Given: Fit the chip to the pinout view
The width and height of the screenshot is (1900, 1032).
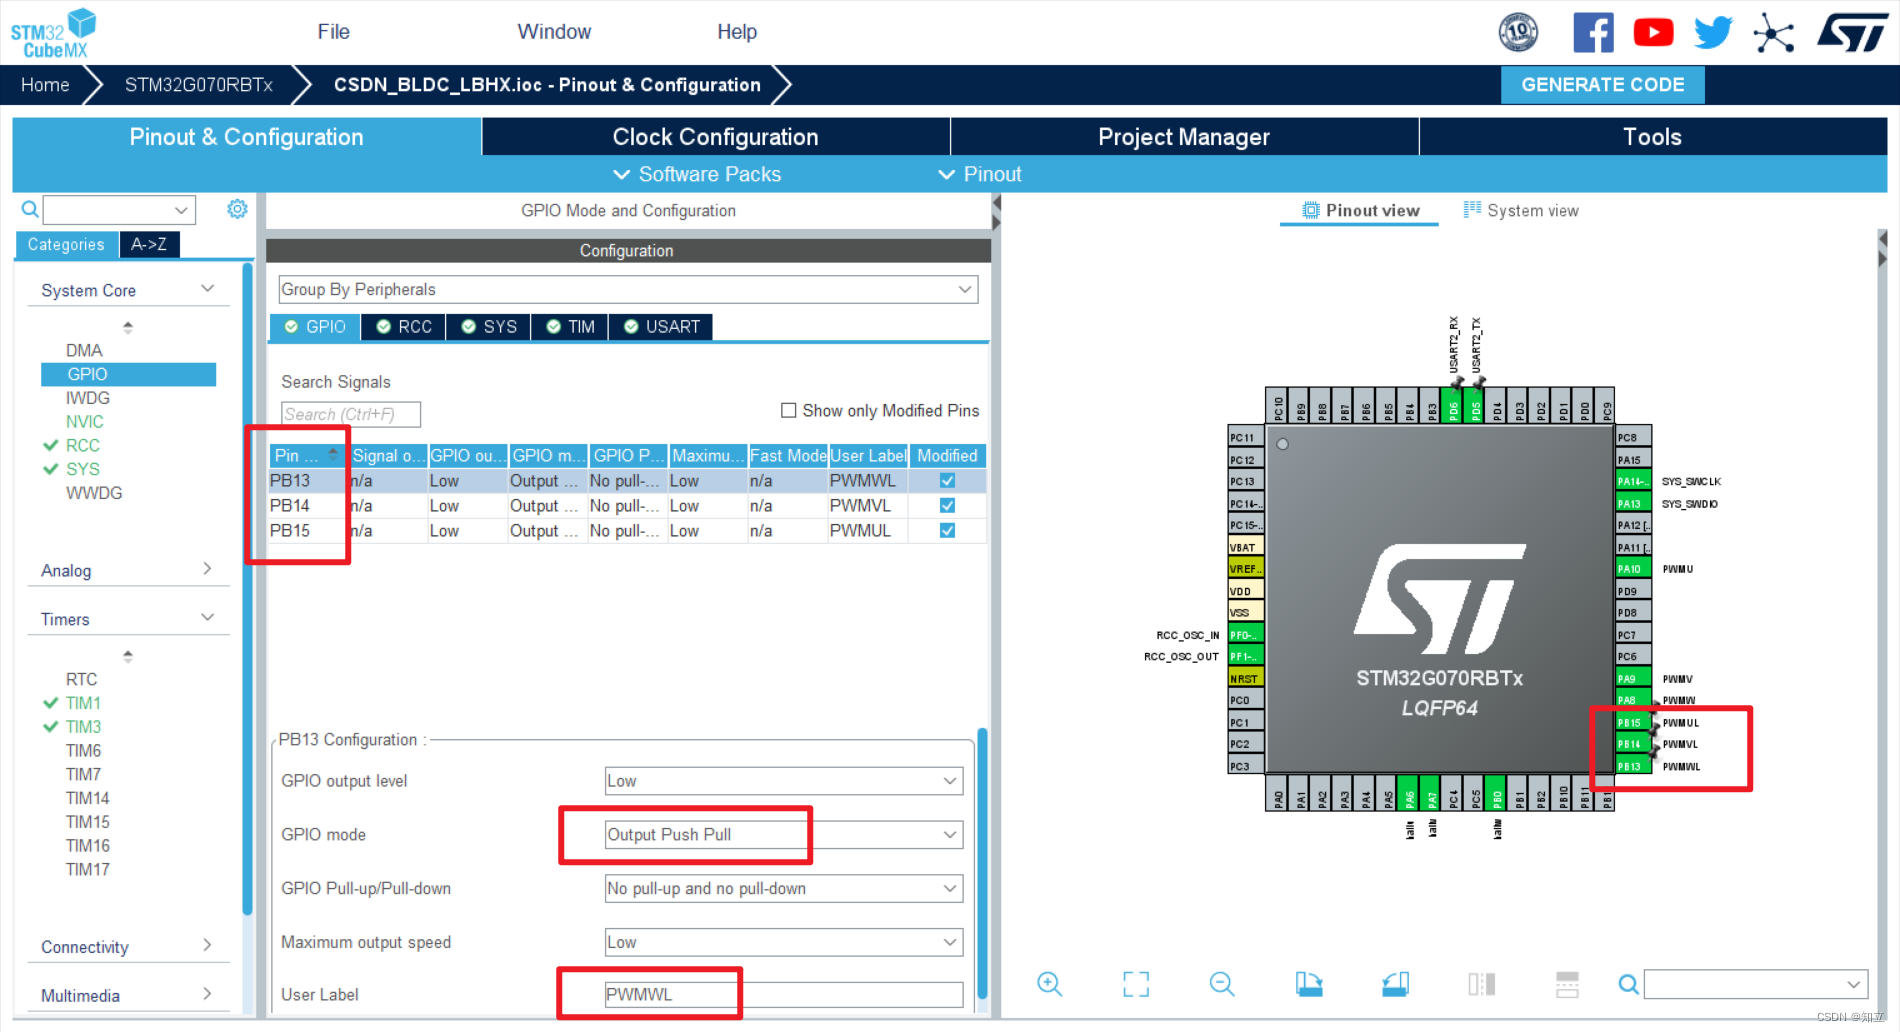Looking at the screenshot, I should [1136, 984].
